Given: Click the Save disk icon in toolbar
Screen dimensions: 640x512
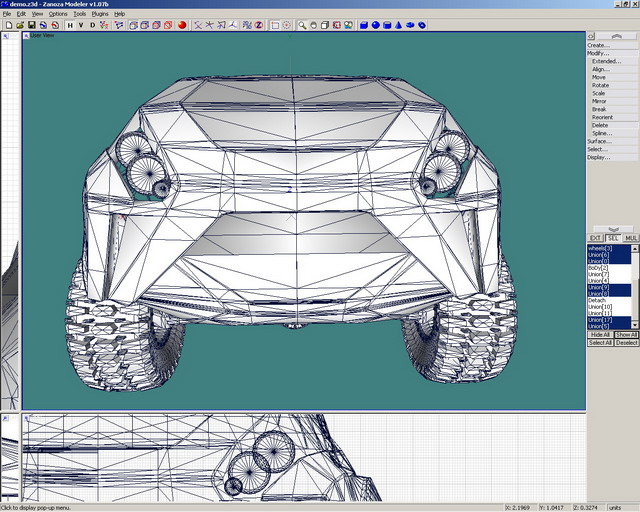Looking at the screenshot, I should pos(31,25).
